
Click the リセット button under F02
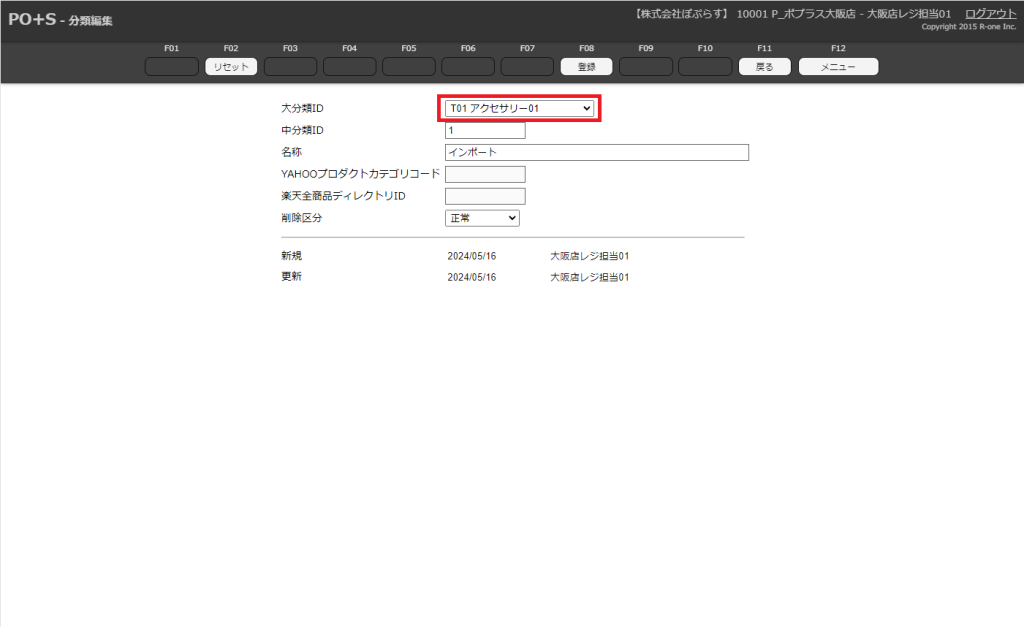point(231,67)
